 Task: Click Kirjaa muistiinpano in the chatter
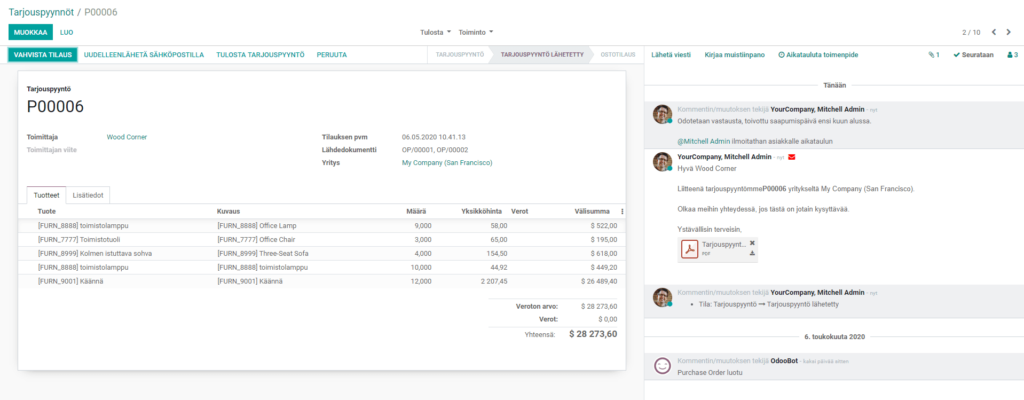[x=735, y=55]
